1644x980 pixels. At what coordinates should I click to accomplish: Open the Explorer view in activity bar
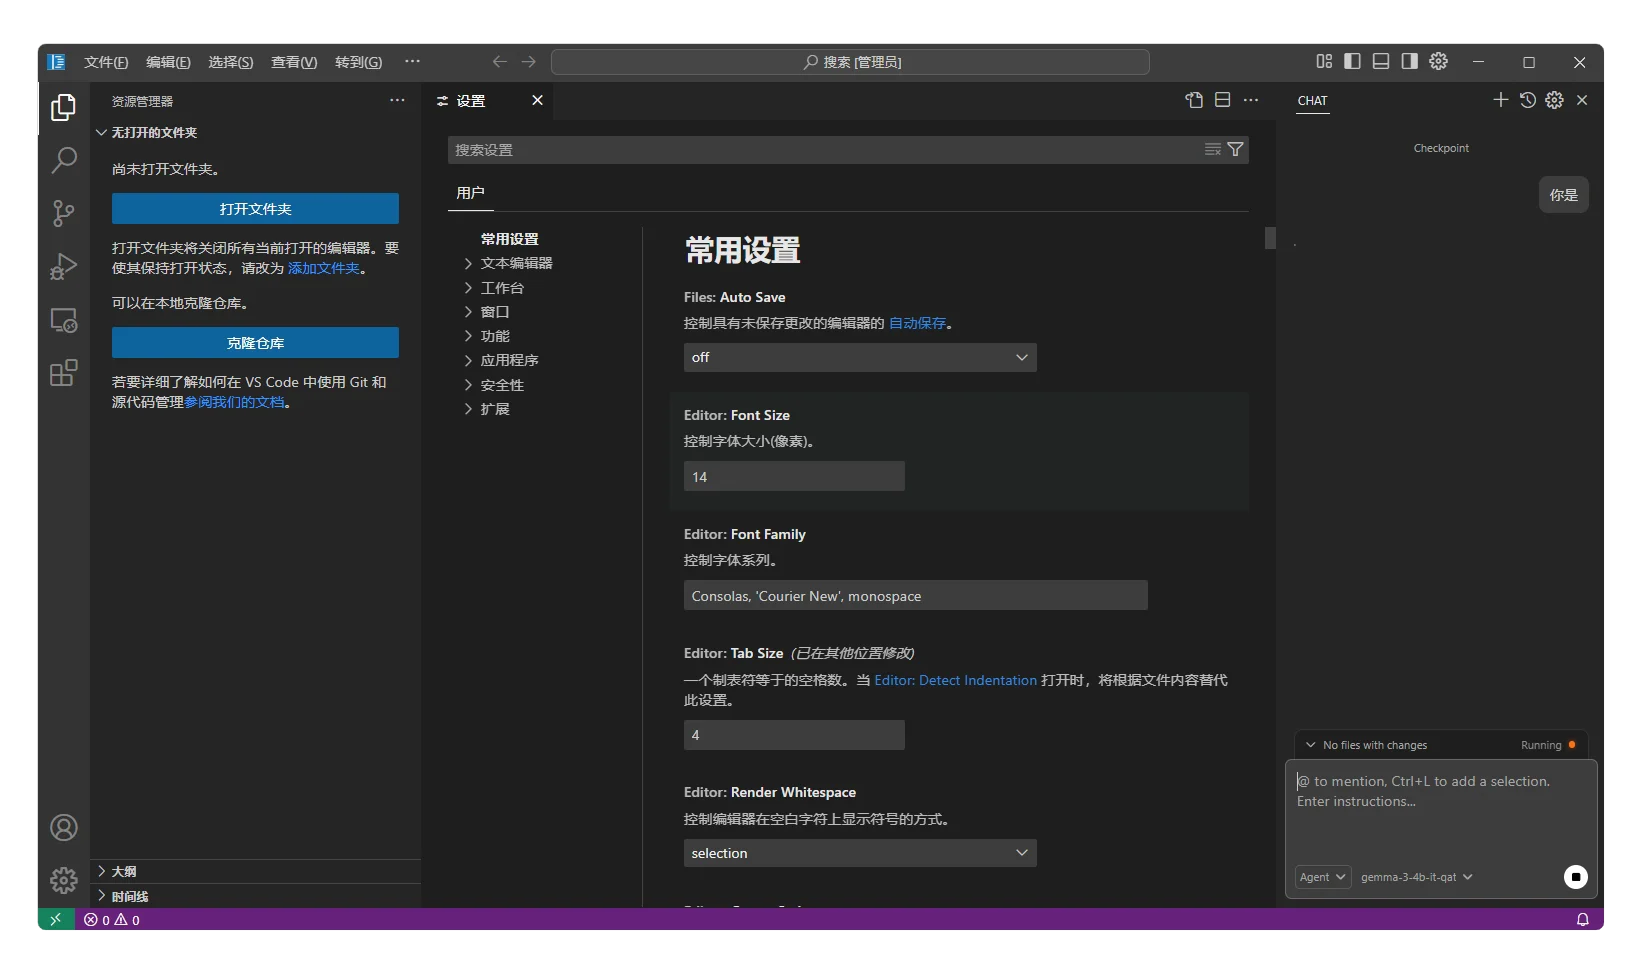63,107
